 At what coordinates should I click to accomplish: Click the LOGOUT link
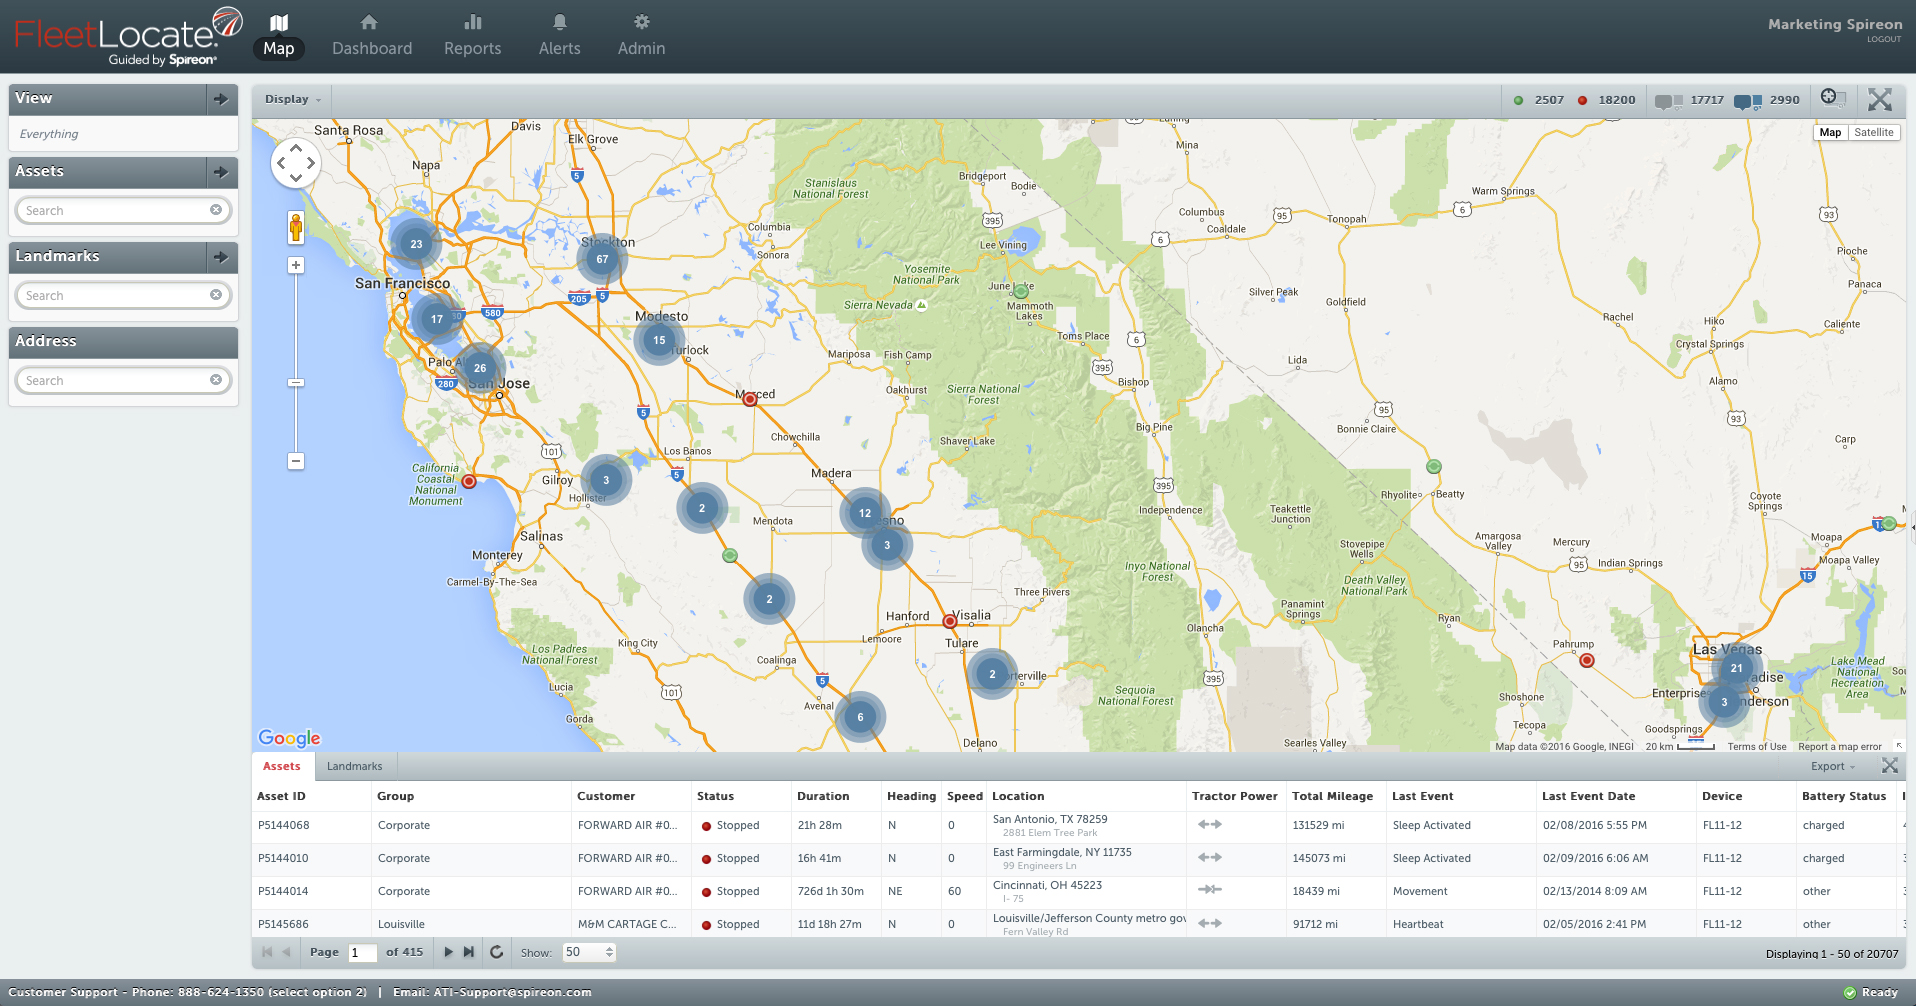(1884, 39)
